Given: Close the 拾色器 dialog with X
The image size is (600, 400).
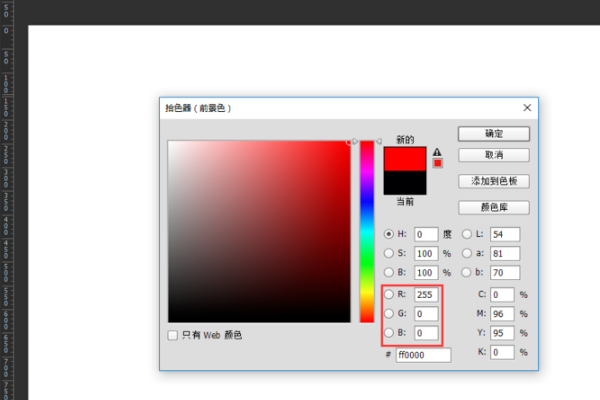Looking at the screenshot, I should coord(527,107).
